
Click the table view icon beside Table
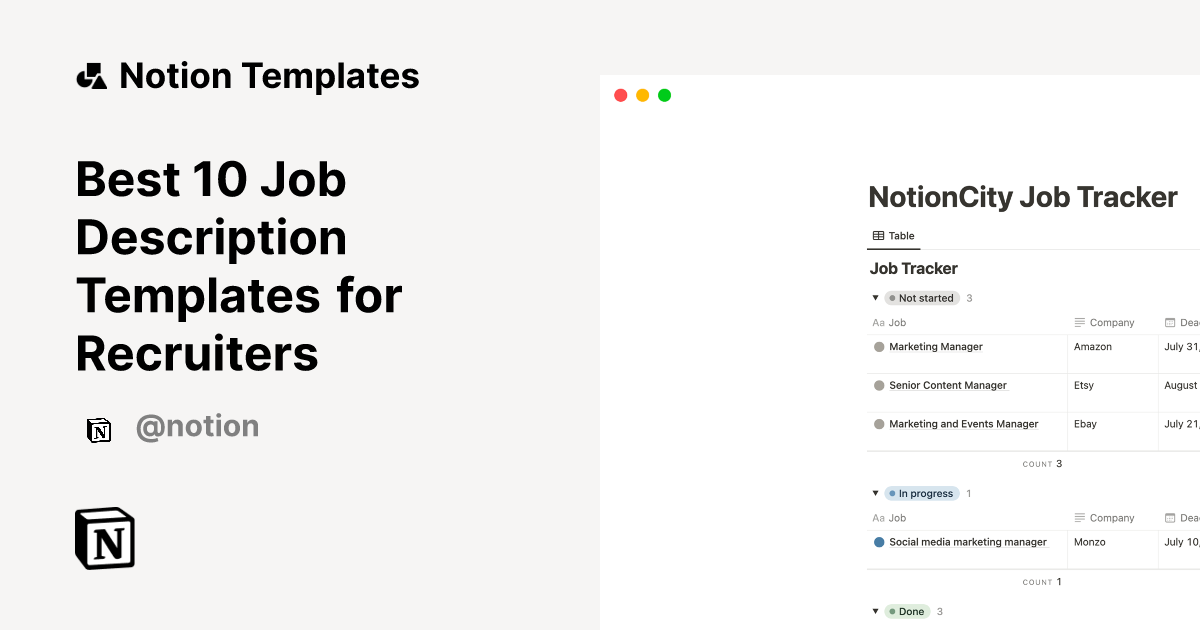coord(877,235)
